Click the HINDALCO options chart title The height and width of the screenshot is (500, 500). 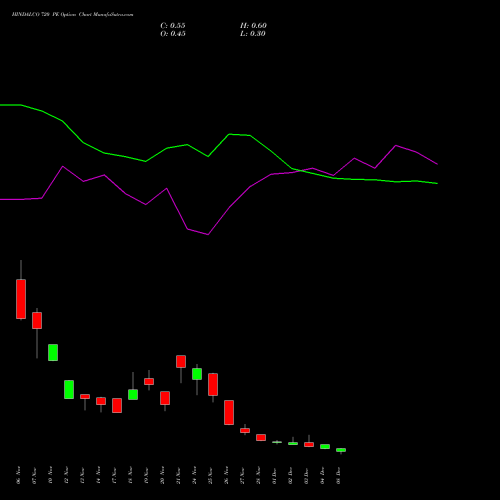click(72, 15)
